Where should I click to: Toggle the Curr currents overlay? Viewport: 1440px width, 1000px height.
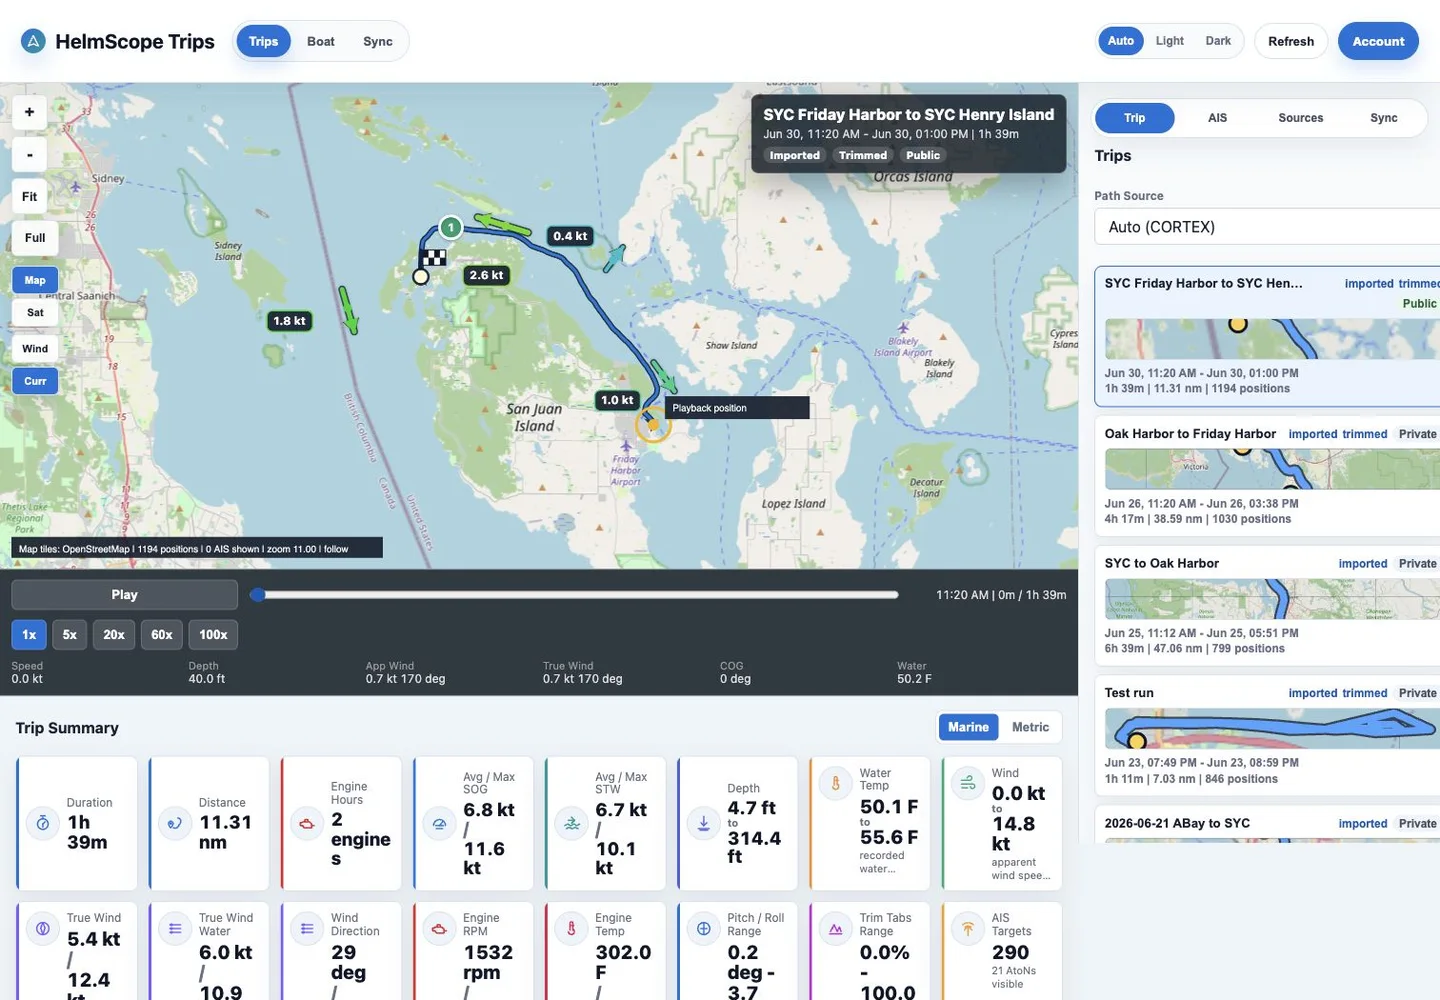tap(35, 381)
